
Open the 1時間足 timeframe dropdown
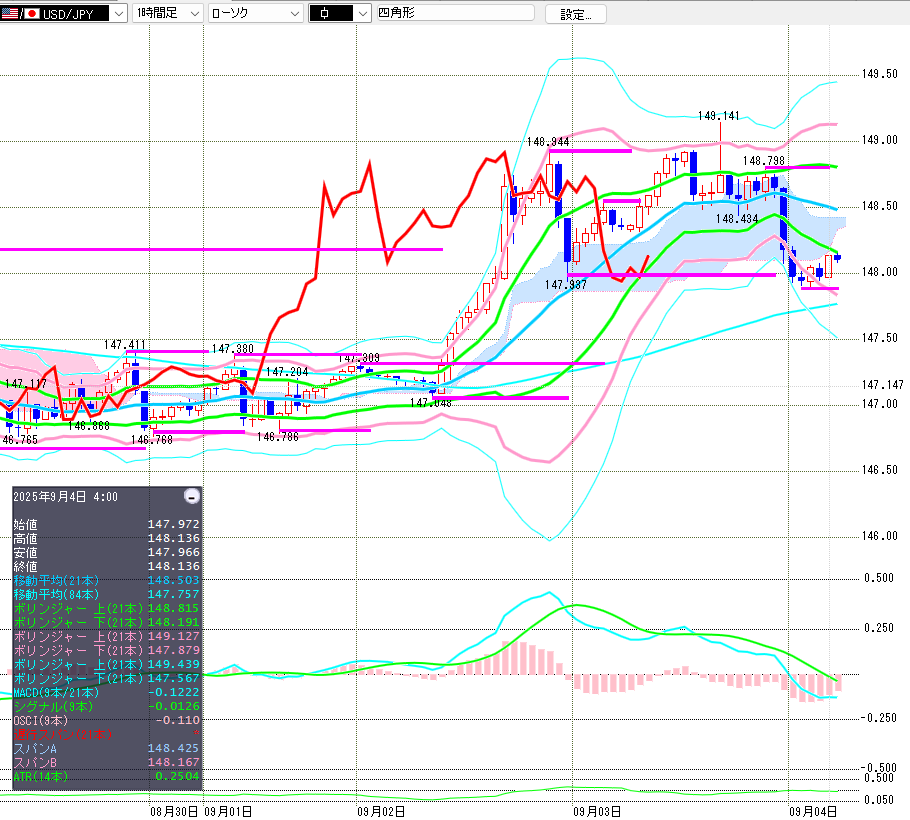pos(168,13)
